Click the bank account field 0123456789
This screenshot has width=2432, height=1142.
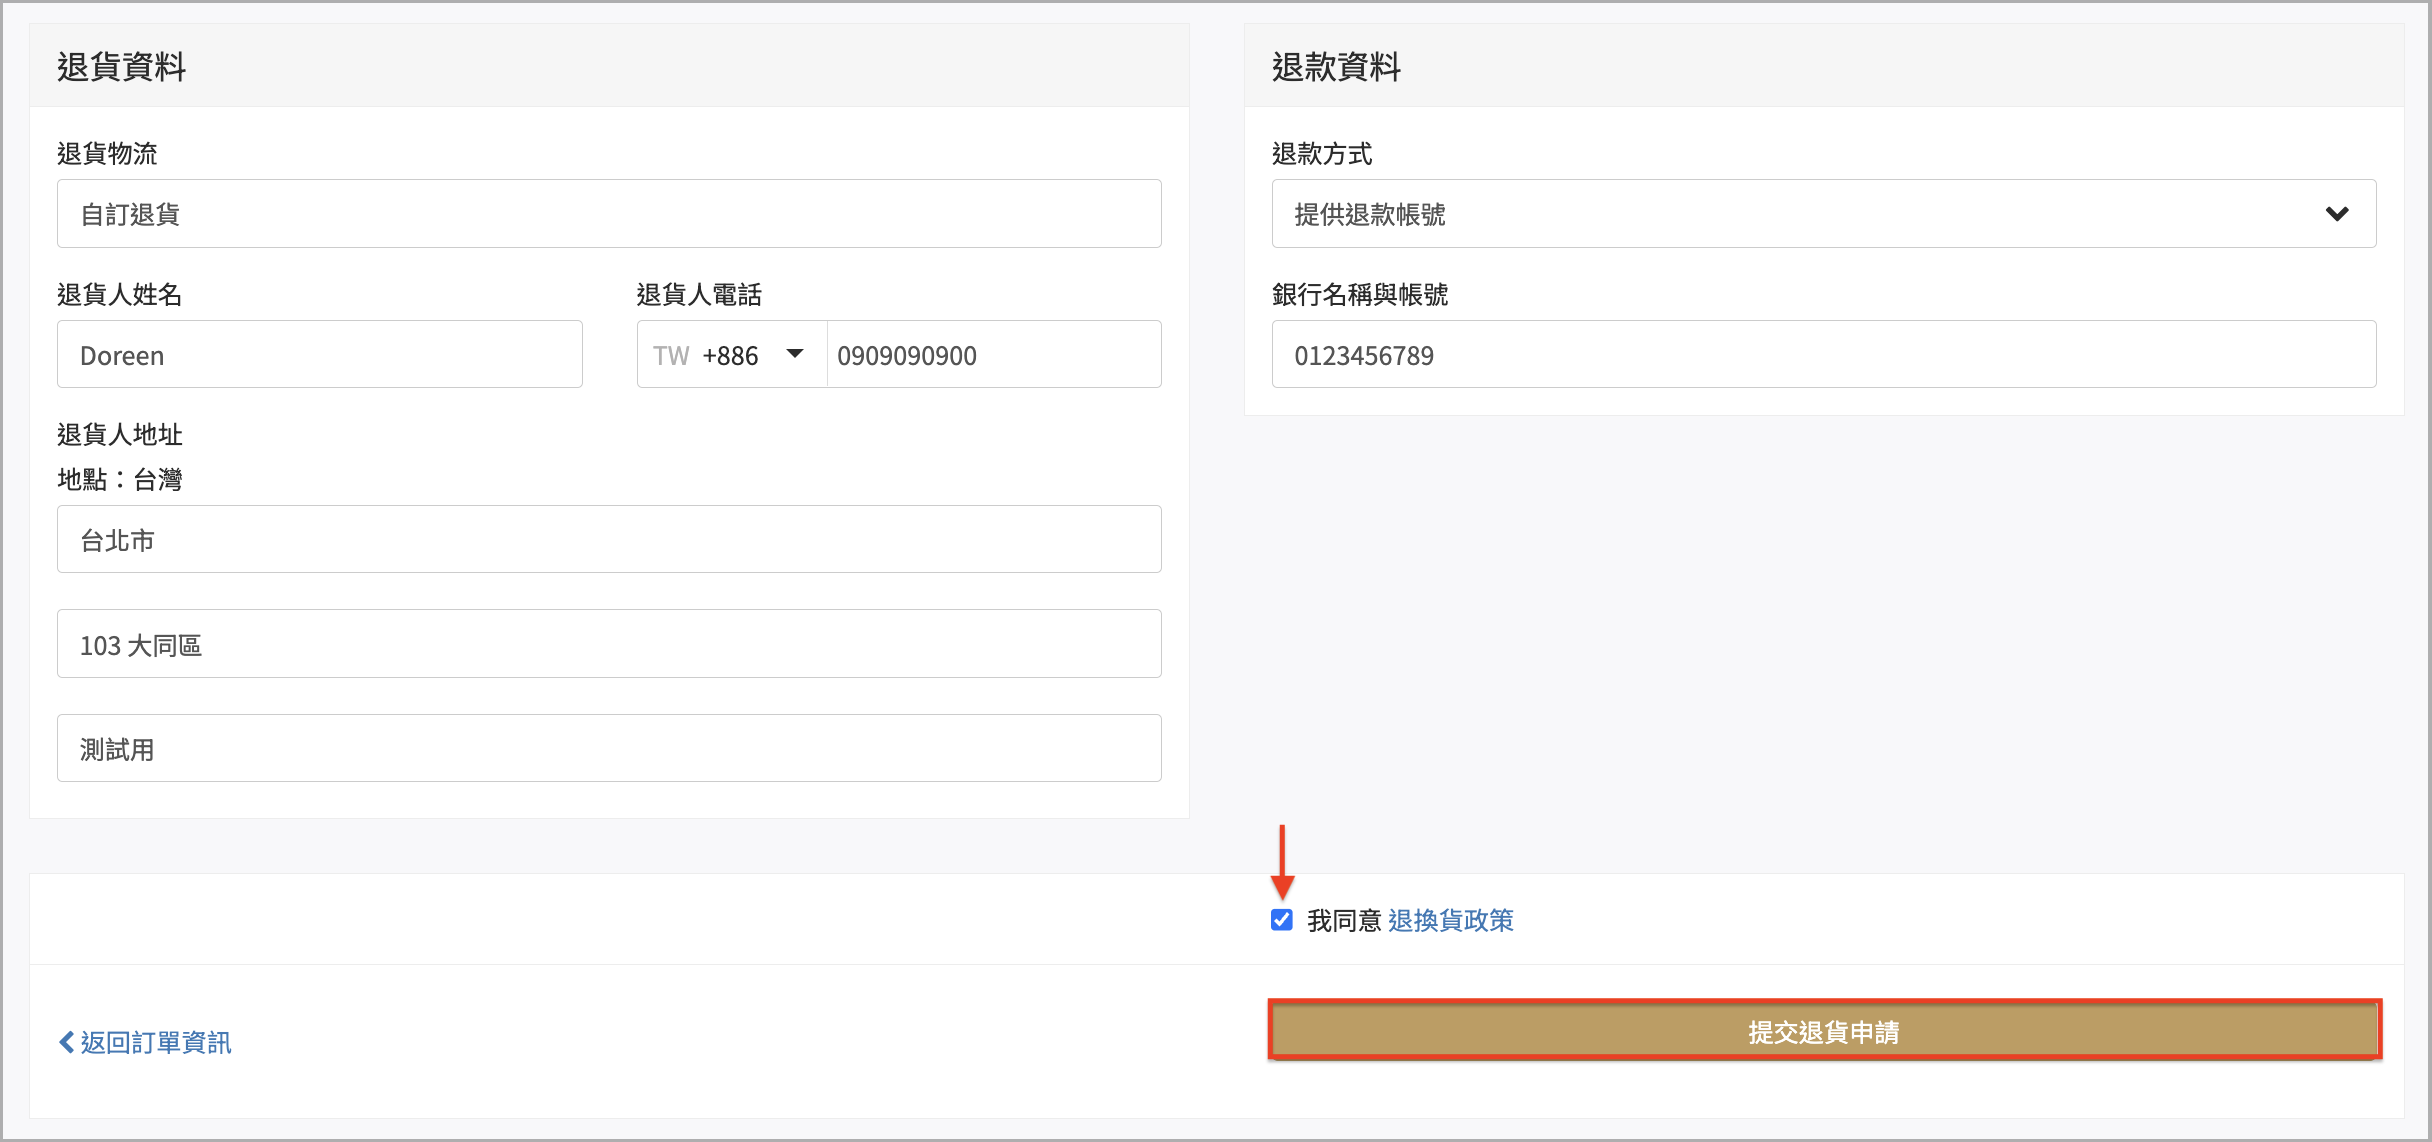point(1823,355)
